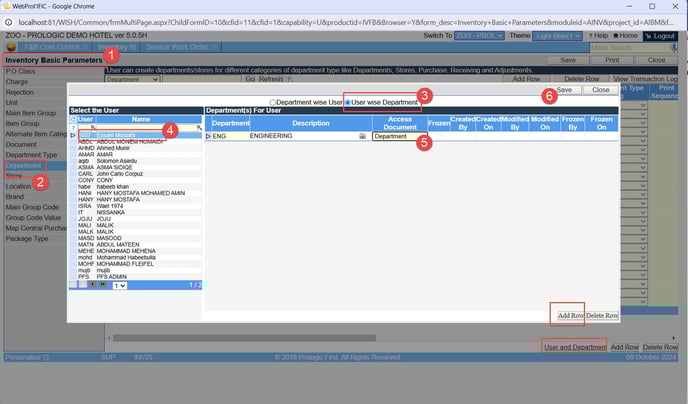
Task: Select the User wise Department radio button
Action: coord(348,102)
